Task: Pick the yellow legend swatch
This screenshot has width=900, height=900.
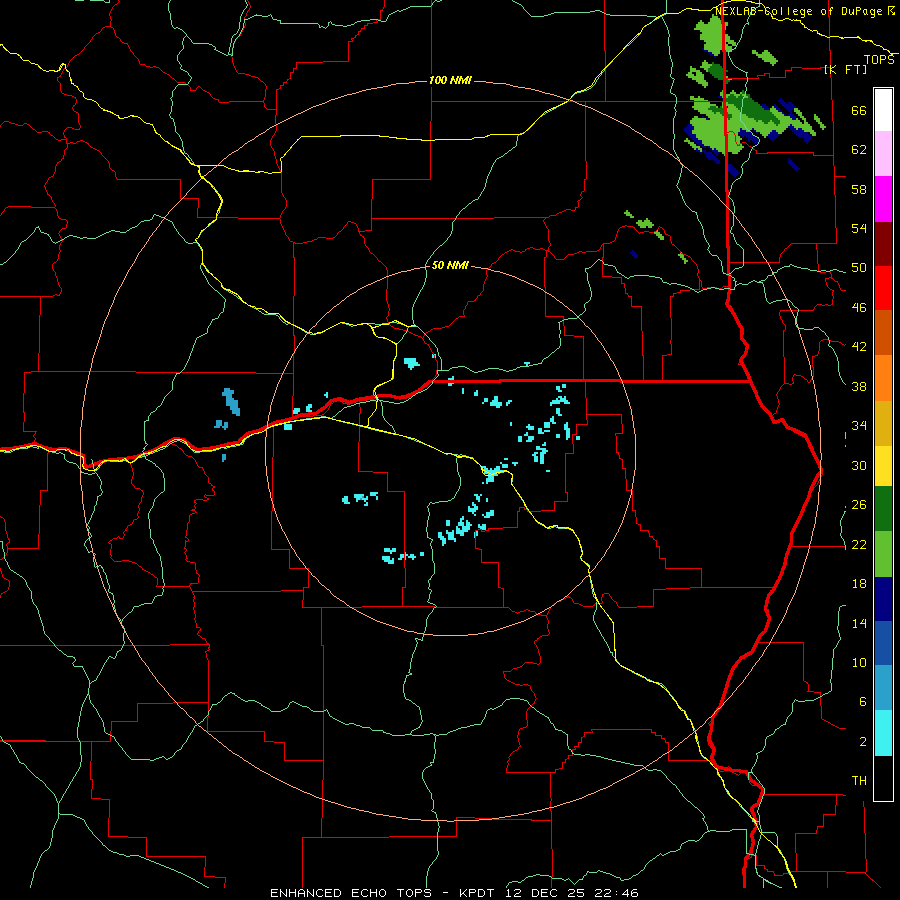Action: pos(883,465)
